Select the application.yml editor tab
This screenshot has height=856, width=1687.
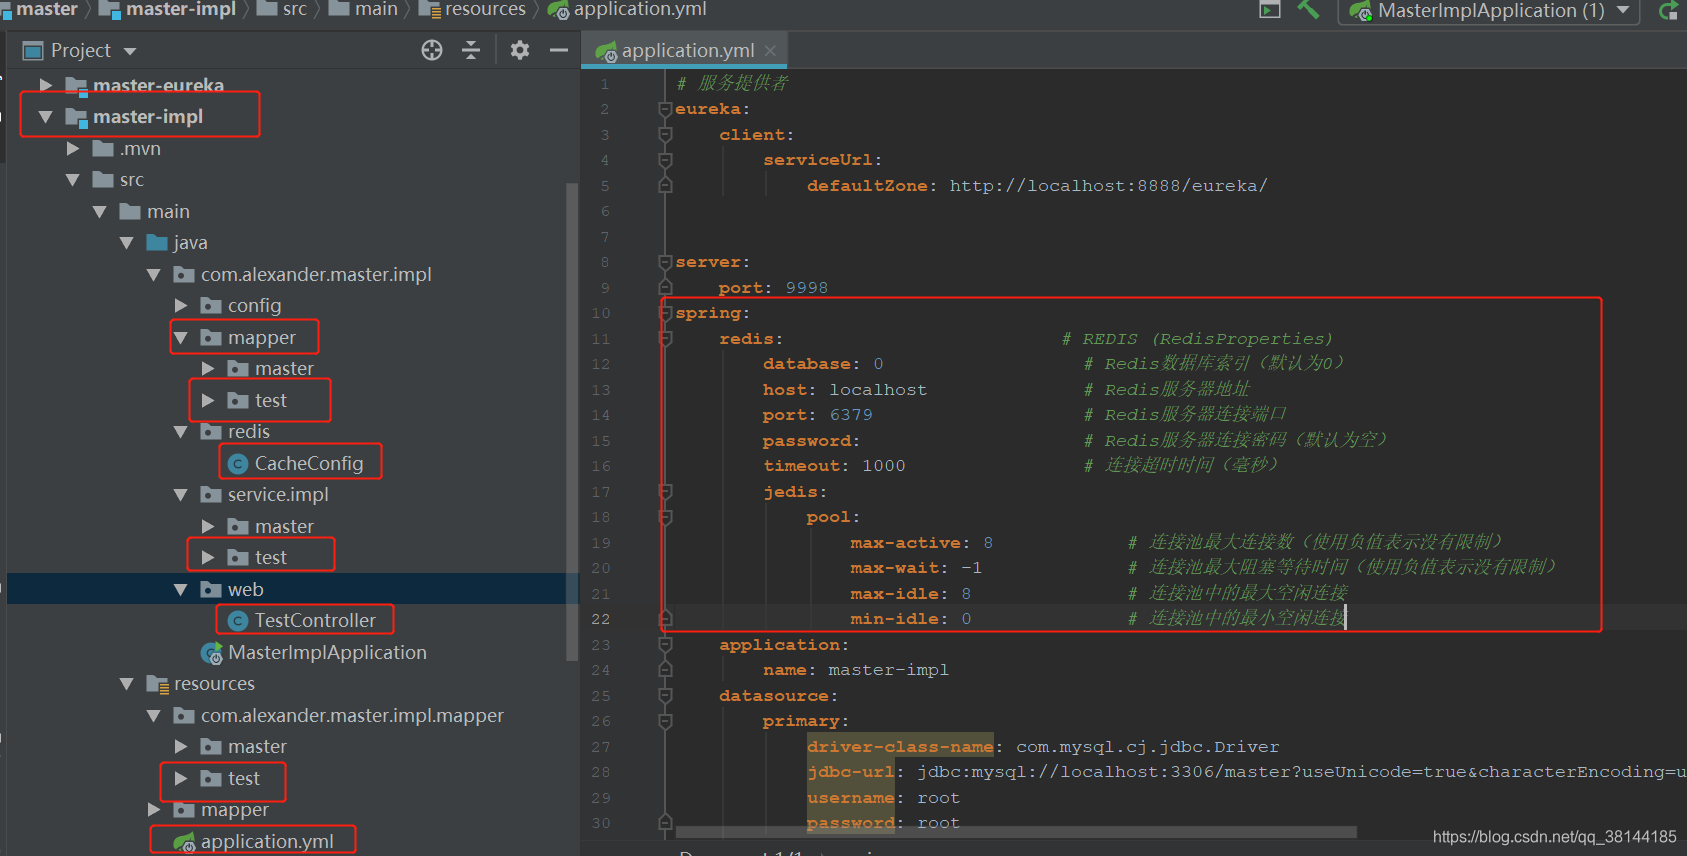(x=685, y=50)
